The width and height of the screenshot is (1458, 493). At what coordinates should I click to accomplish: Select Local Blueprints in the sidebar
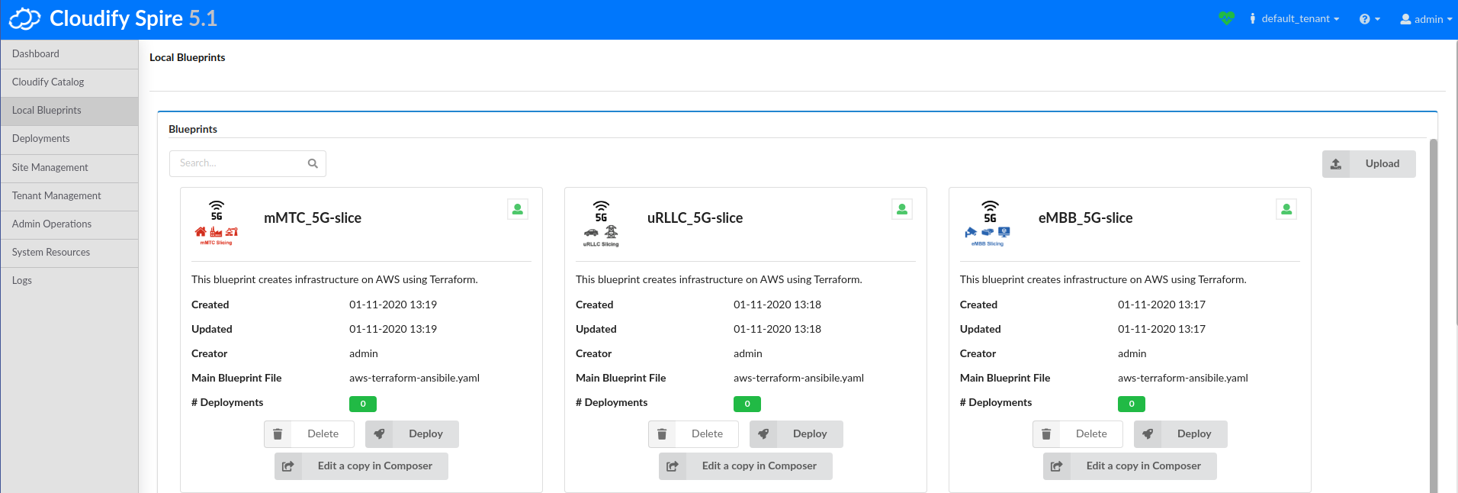click(x=69, y=110)
